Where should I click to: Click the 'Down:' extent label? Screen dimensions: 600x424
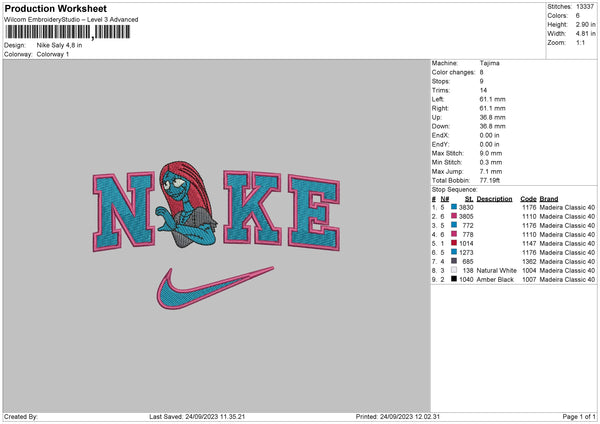tap(441, 126)
